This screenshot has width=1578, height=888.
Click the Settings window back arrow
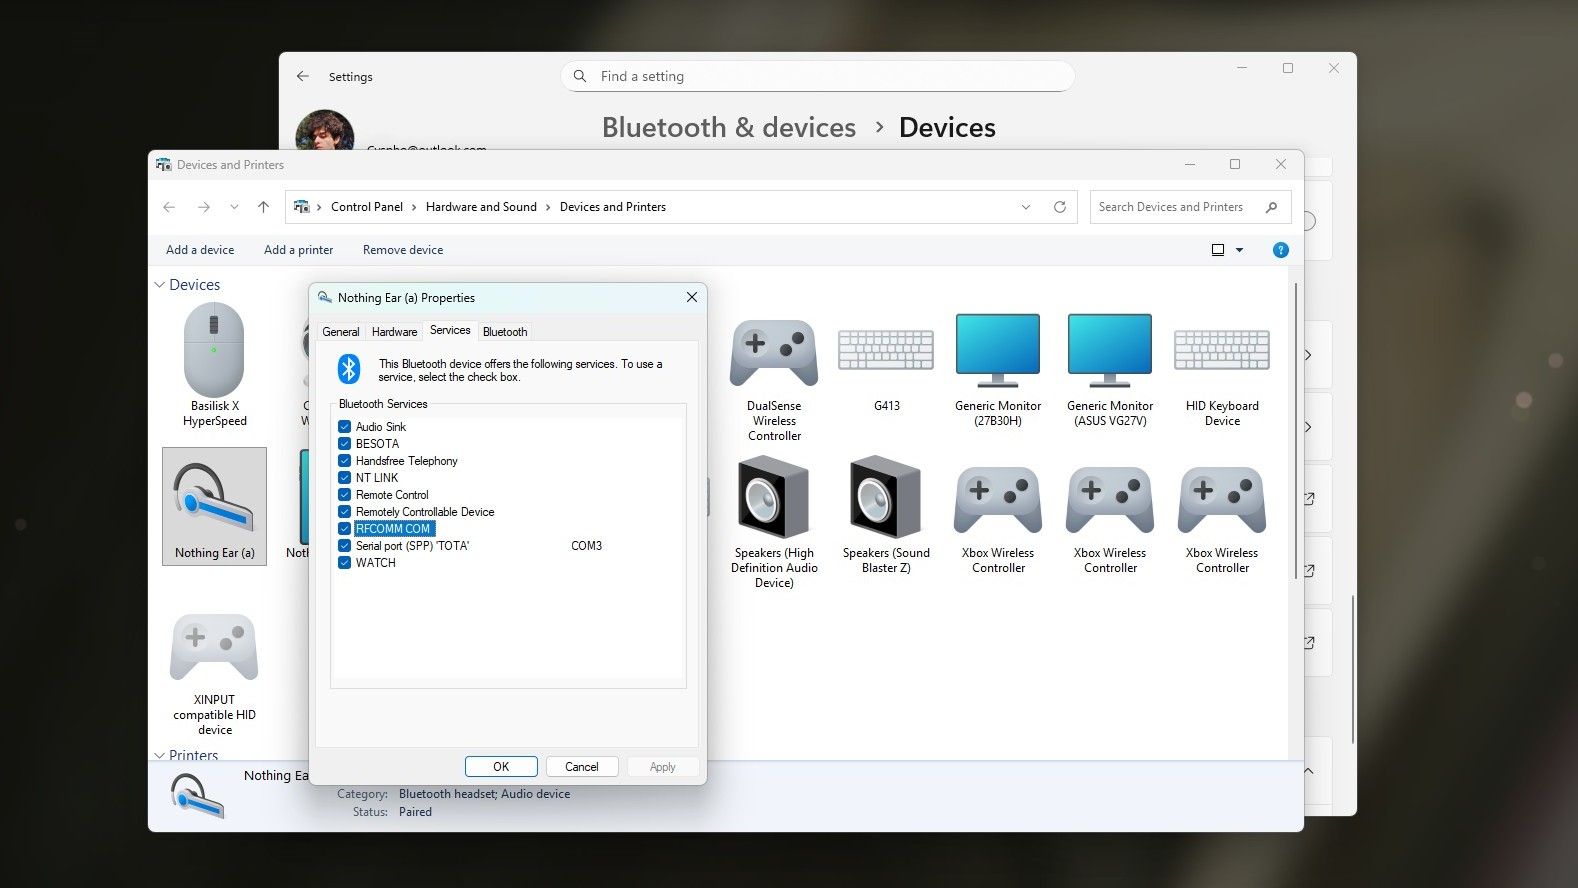tap(303, 76)
